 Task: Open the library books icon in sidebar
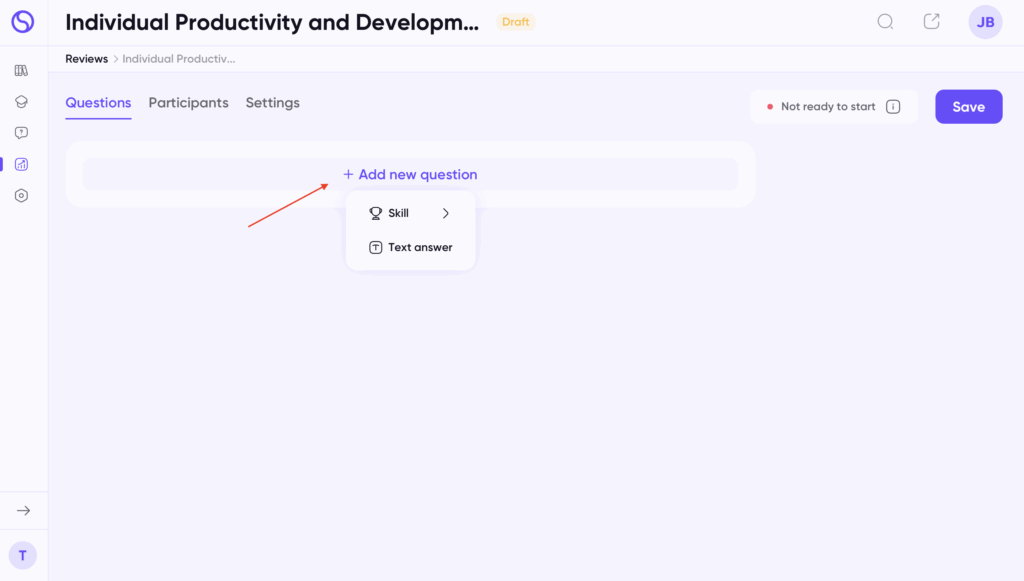pos(21,71)
